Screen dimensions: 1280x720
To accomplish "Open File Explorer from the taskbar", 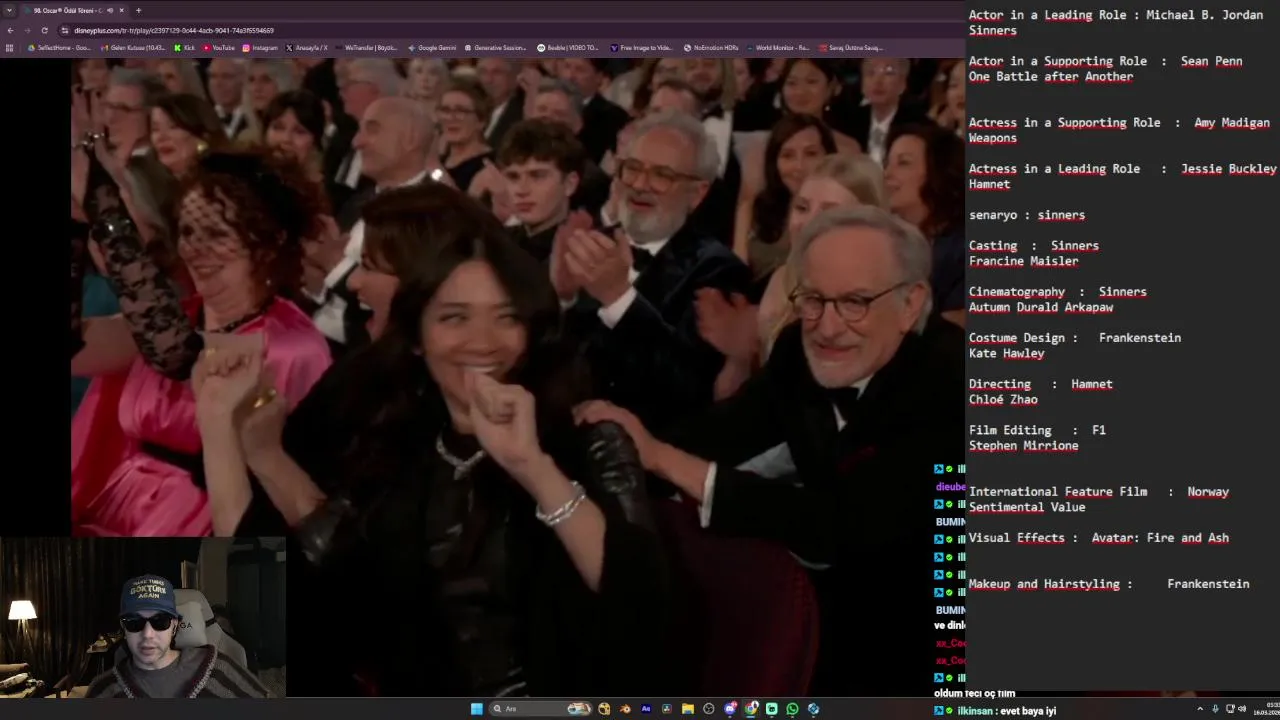I will [688, 709].
